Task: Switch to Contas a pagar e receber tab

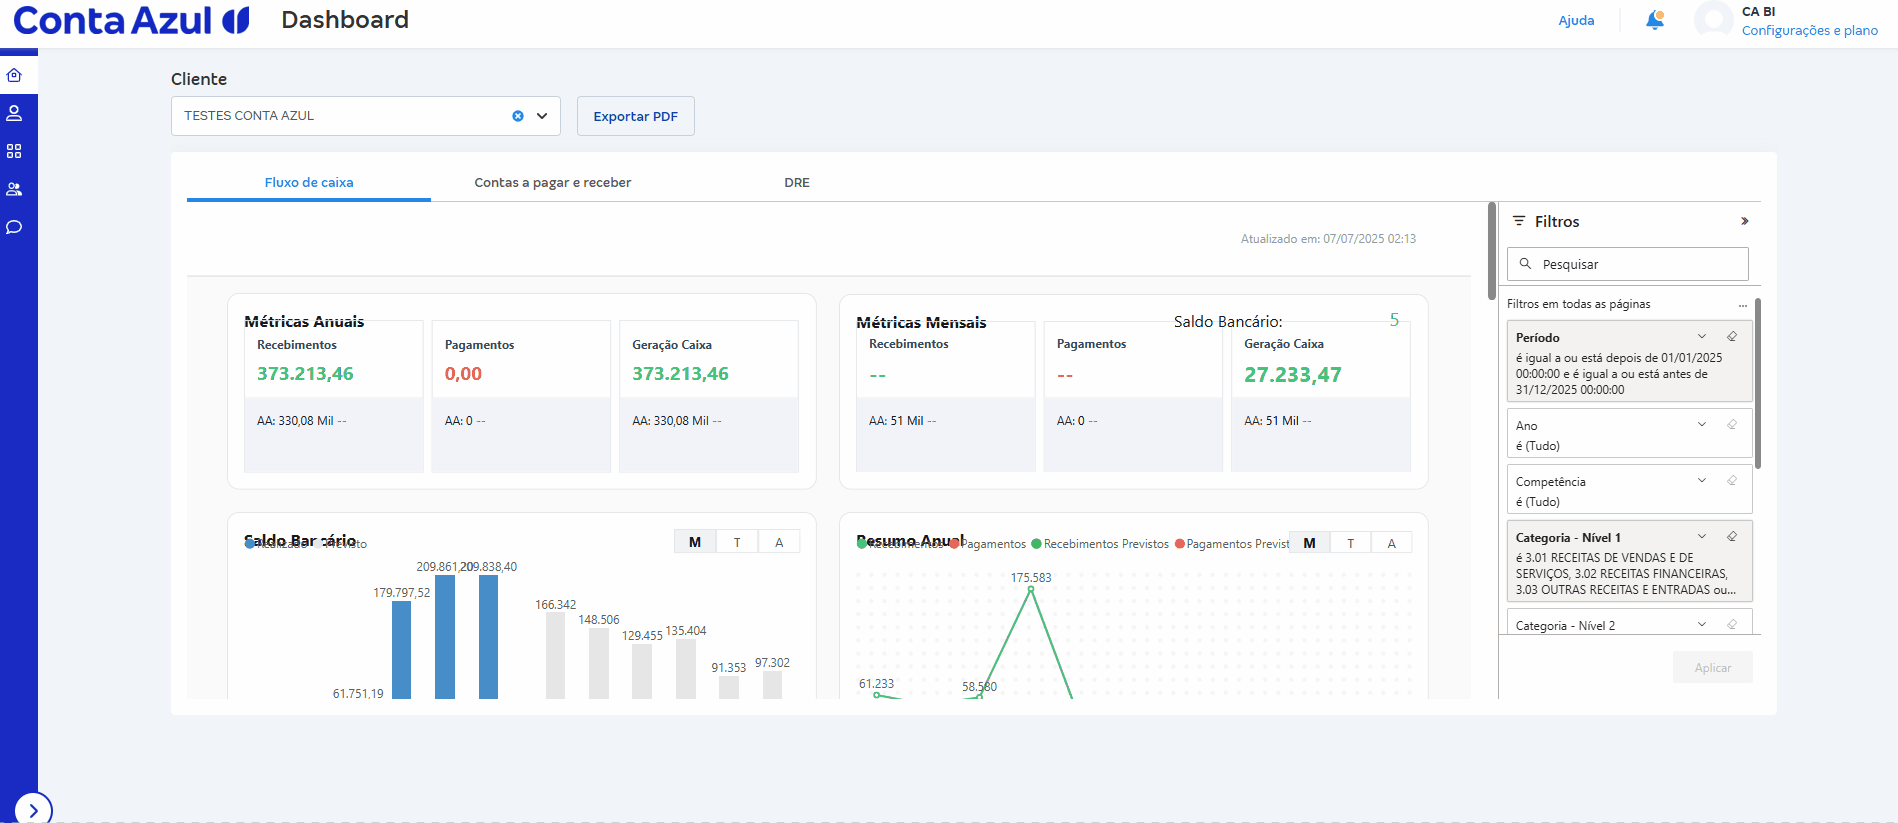Action: 552,182
